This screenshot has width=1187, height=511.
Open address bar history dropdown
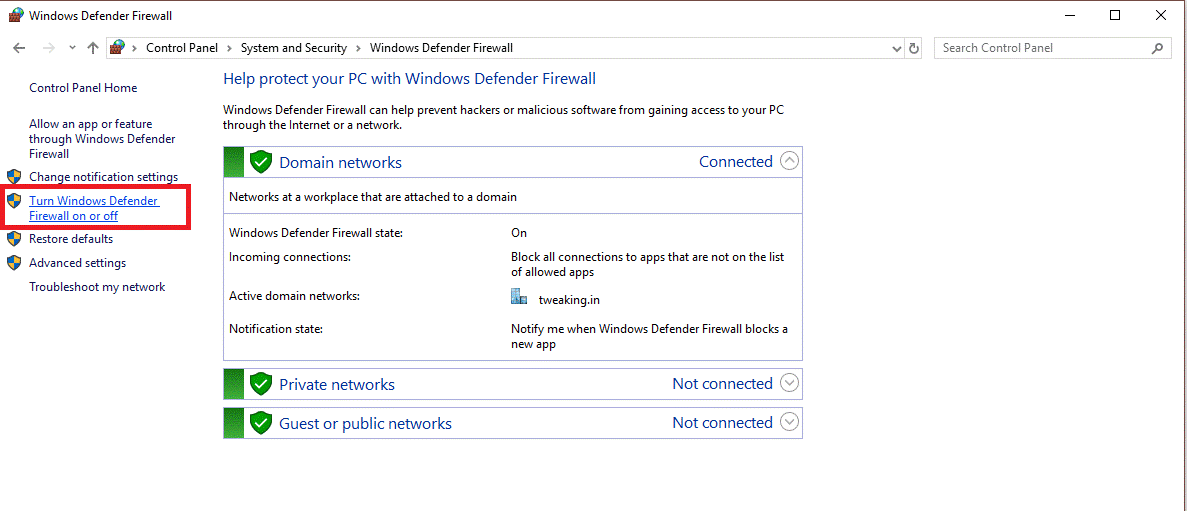pos(898,48)
